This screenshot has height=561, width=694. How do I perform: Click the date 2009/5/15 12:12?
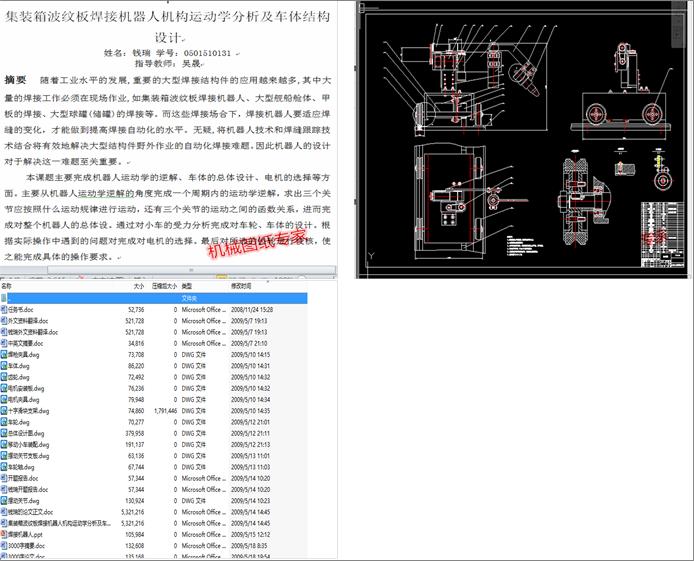click(x=251, y=534)
